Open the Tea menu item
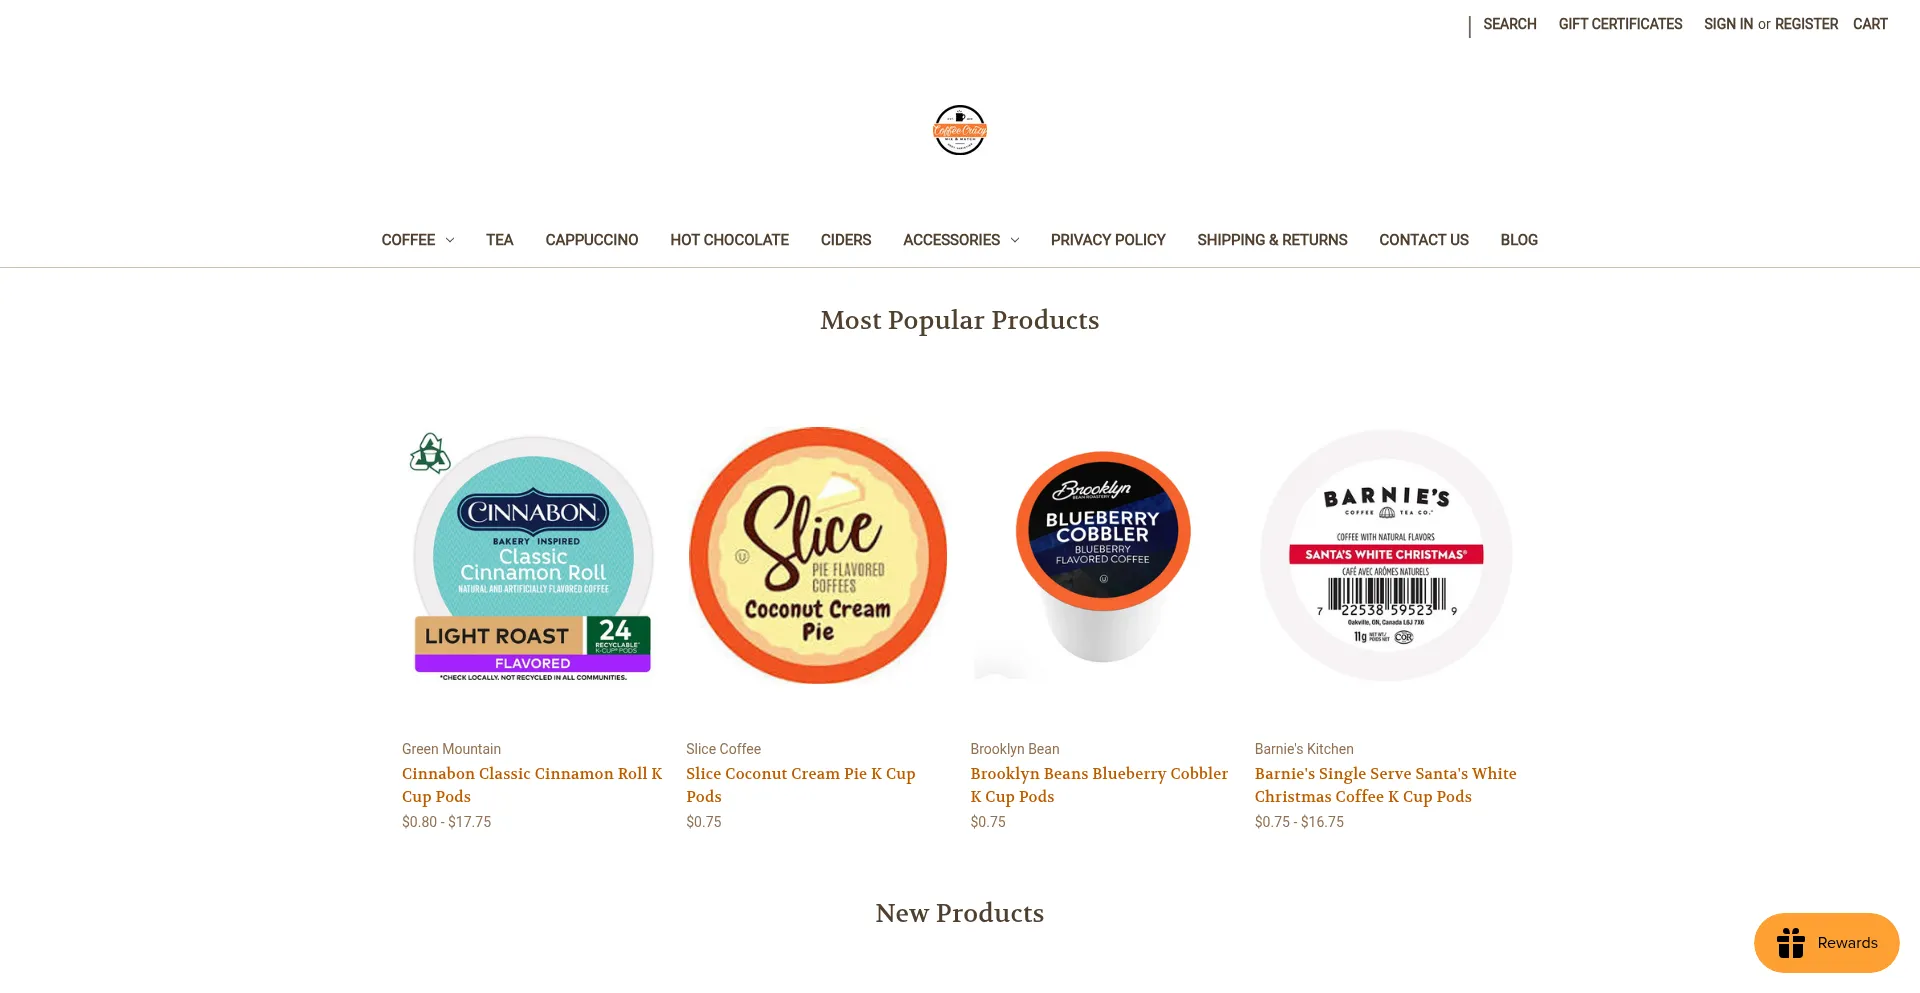This screenshot has height=993, width=1920. pyautogui.click(x=499, y=240)
